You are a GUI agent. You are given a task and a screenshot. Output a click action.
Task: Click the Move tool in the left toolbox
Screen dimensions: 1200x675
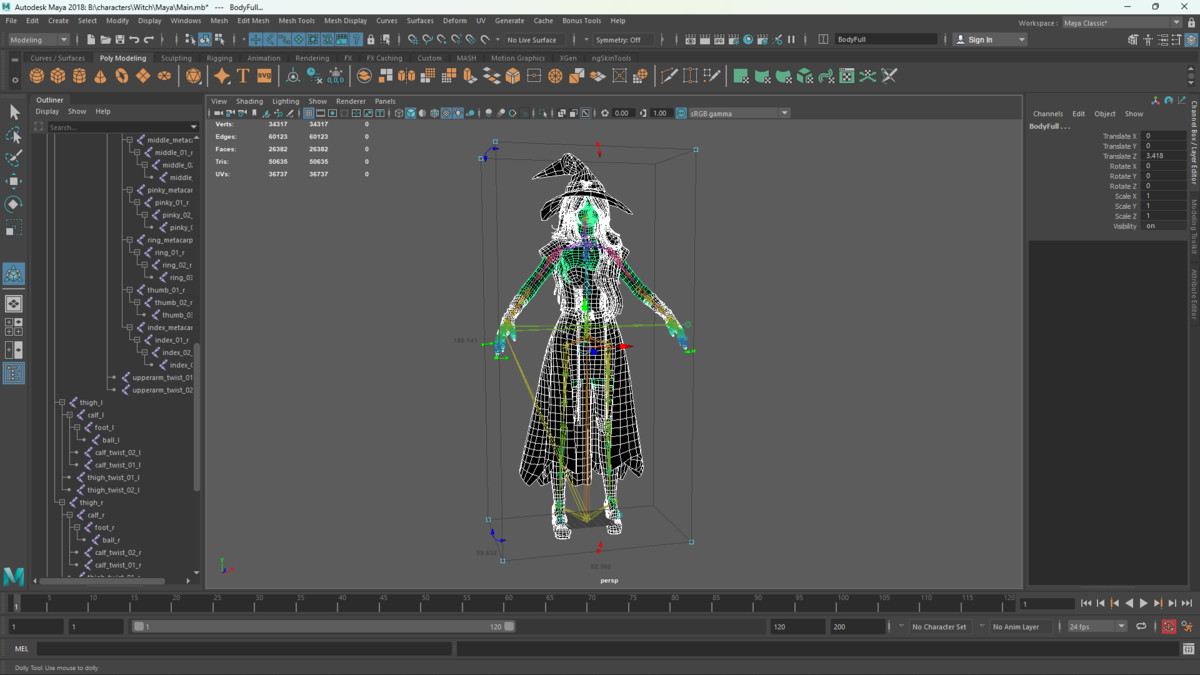coord(14,181)
